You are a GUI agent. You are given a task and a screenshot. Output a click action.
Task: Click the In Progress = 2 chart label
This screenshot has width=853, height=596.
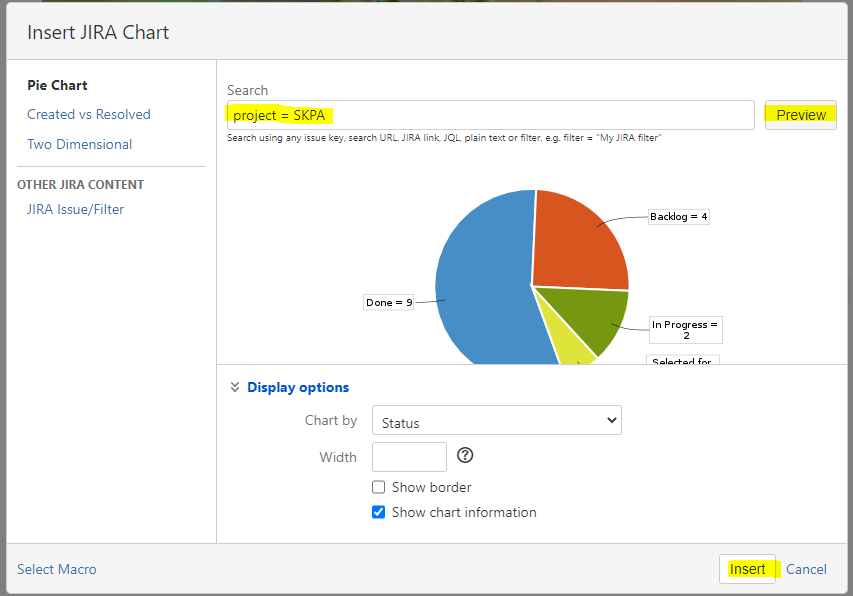[685, 330]
